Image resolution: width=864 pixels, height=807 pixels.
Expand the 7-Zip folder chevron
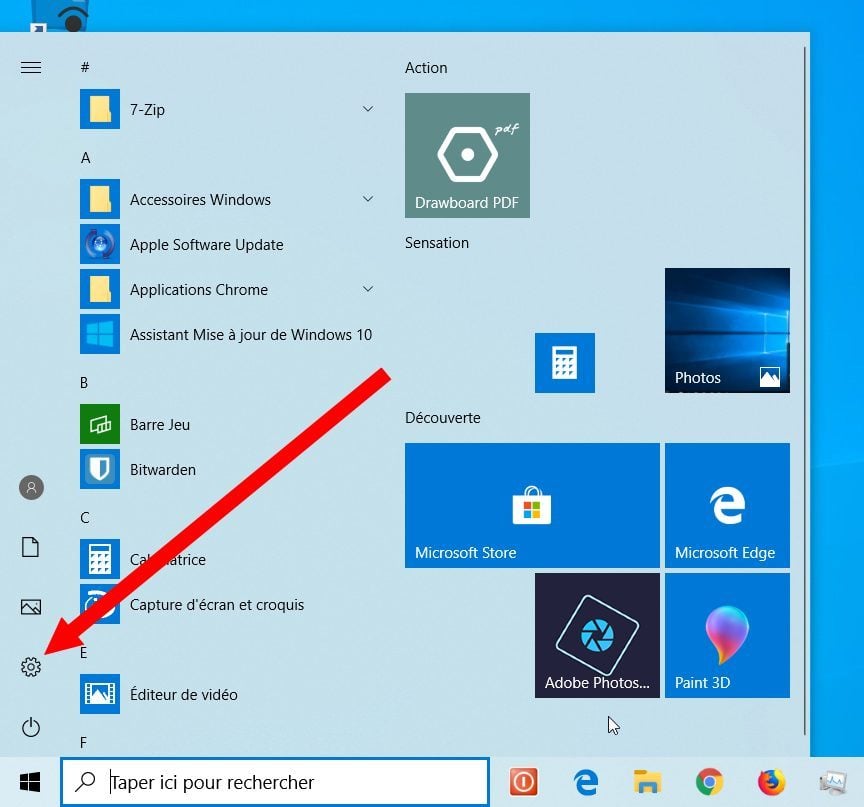(x=368, y=109)
